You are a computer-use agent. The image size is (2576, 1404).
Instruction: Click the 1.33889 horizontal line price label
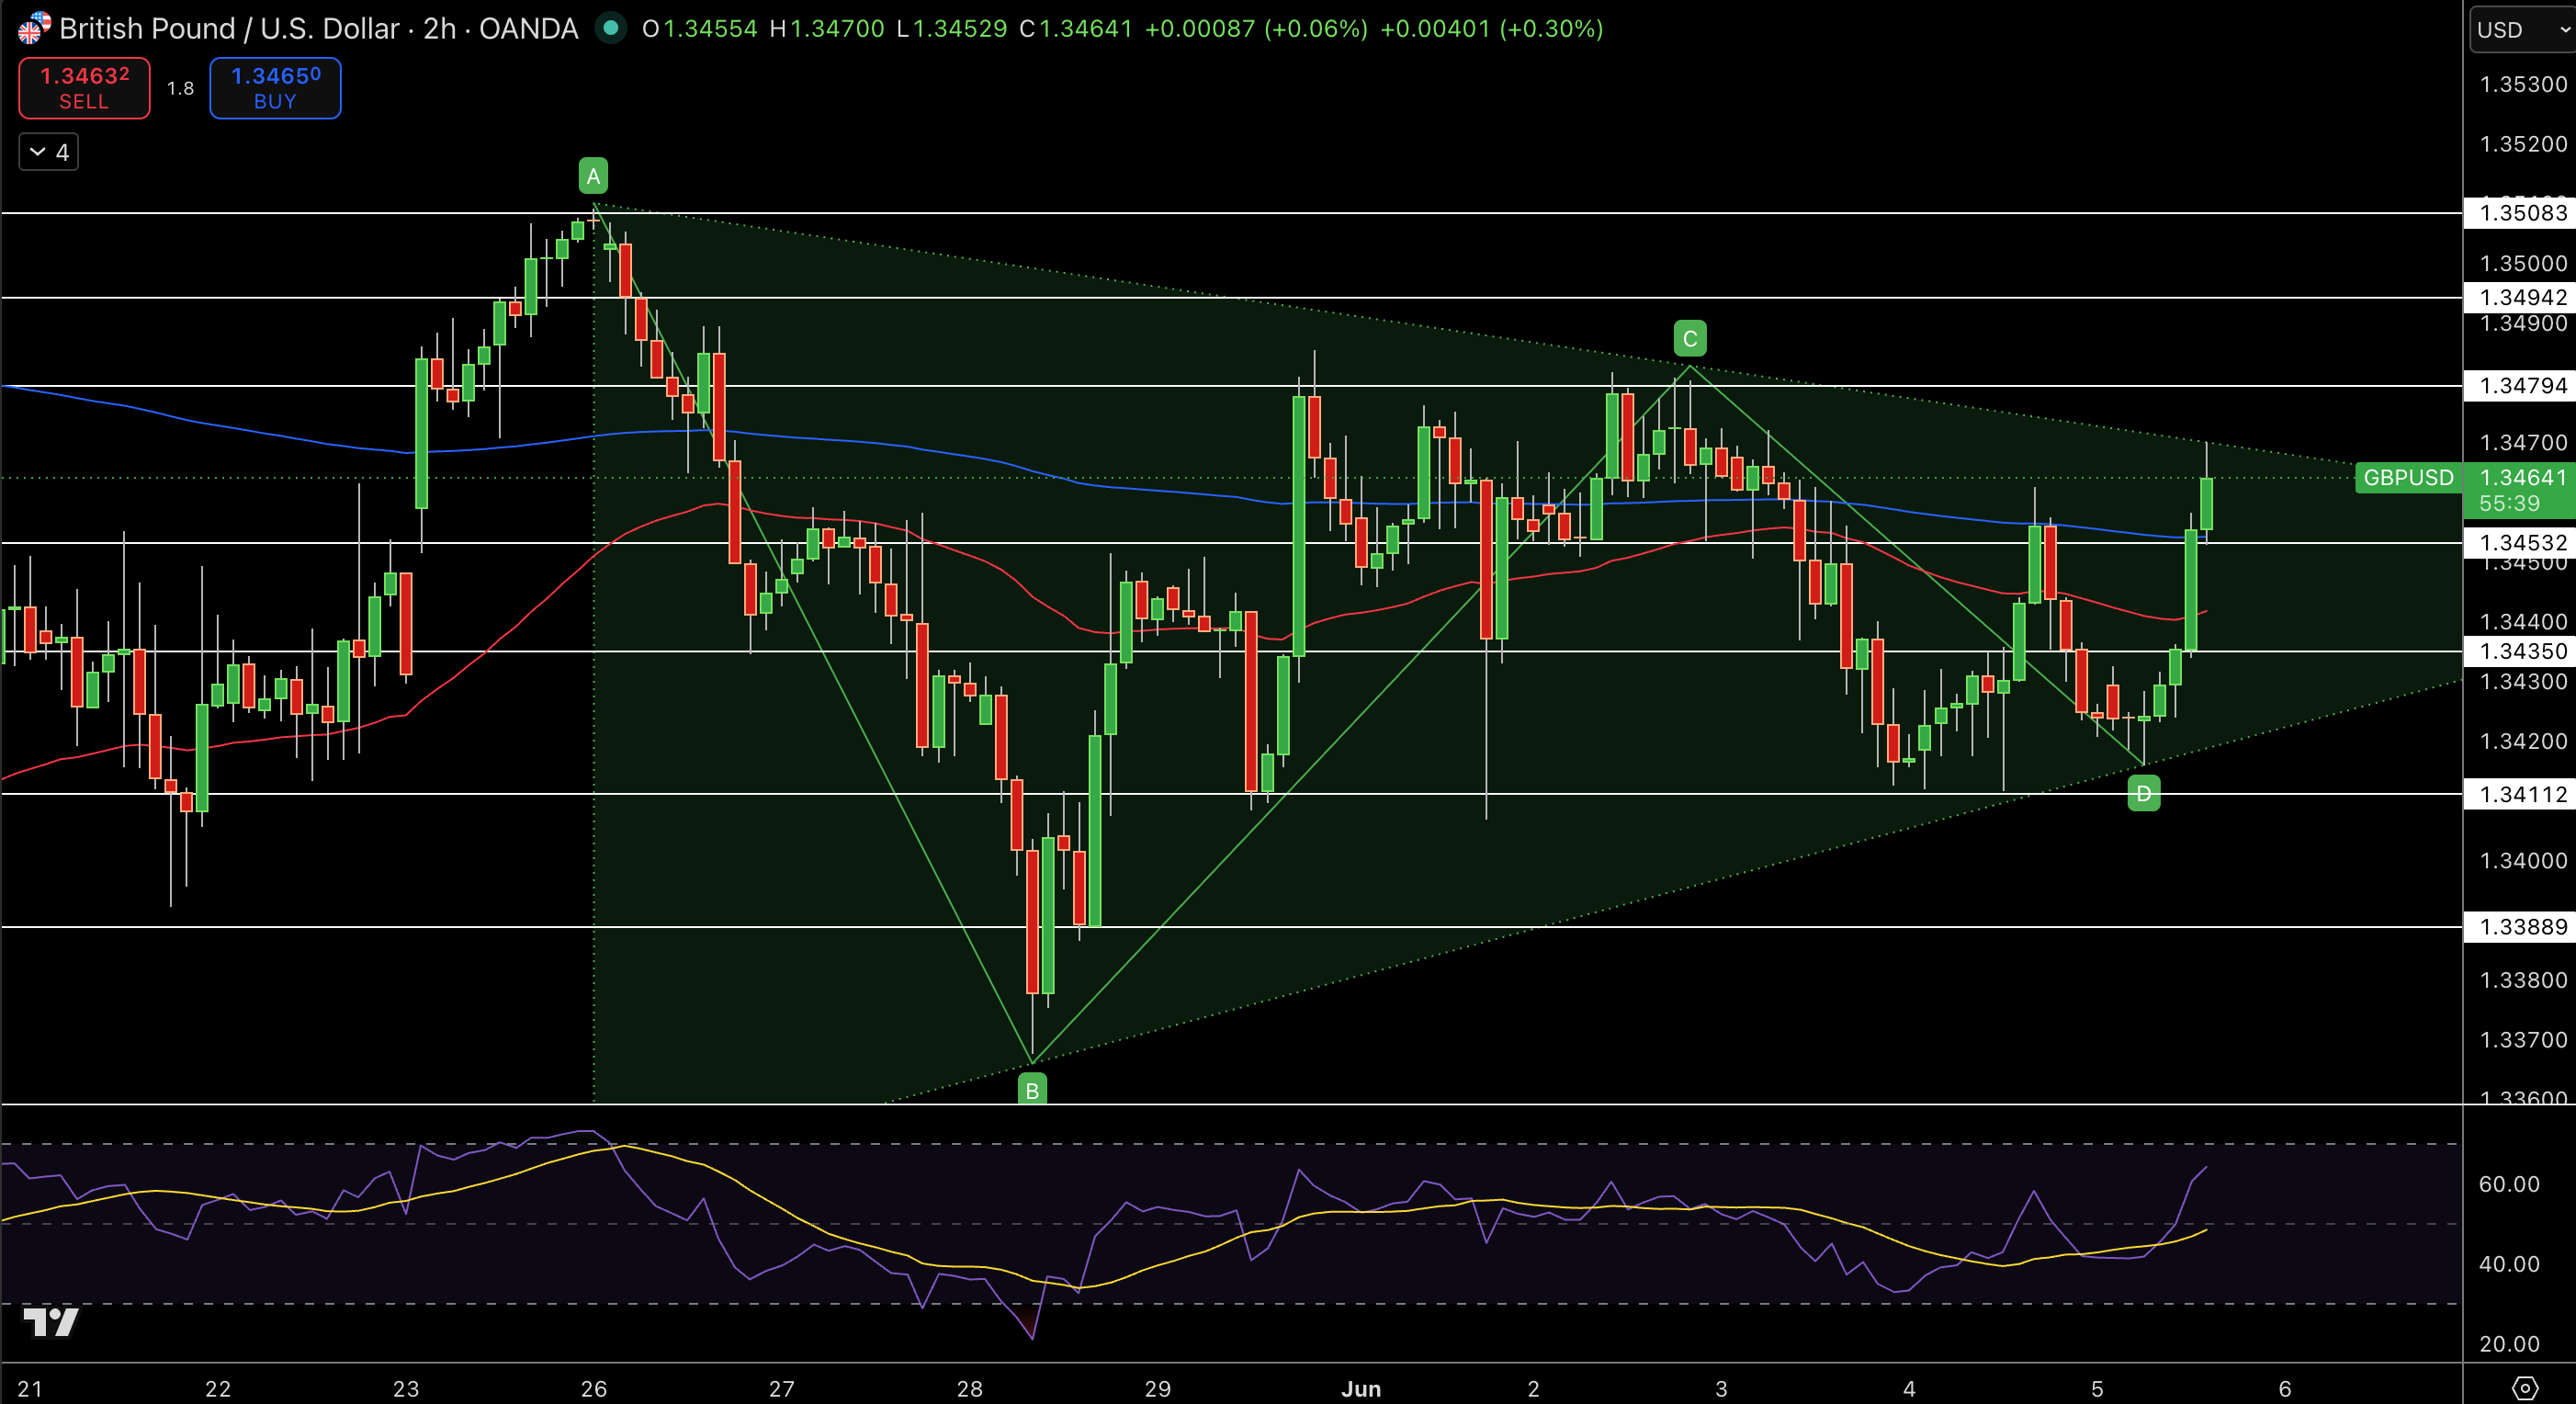pyautogui.click(x=2520, y=926)
